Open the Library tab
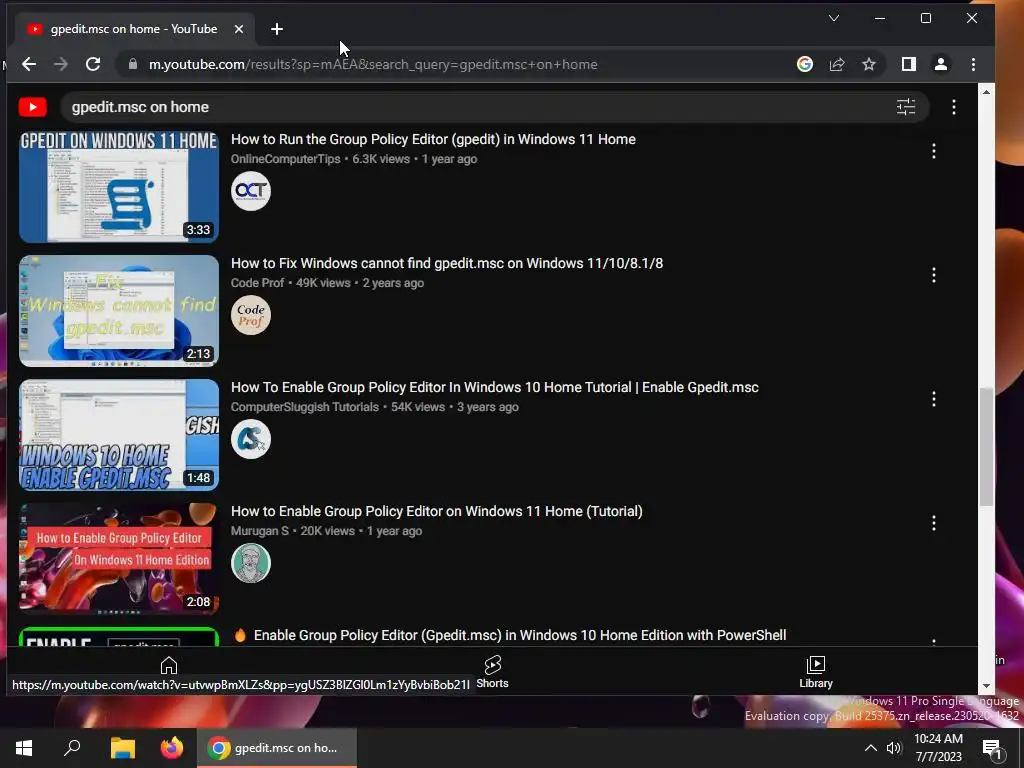Image resolution: width=1024 pixels, height=768 pixels. (x=816, y=672)
